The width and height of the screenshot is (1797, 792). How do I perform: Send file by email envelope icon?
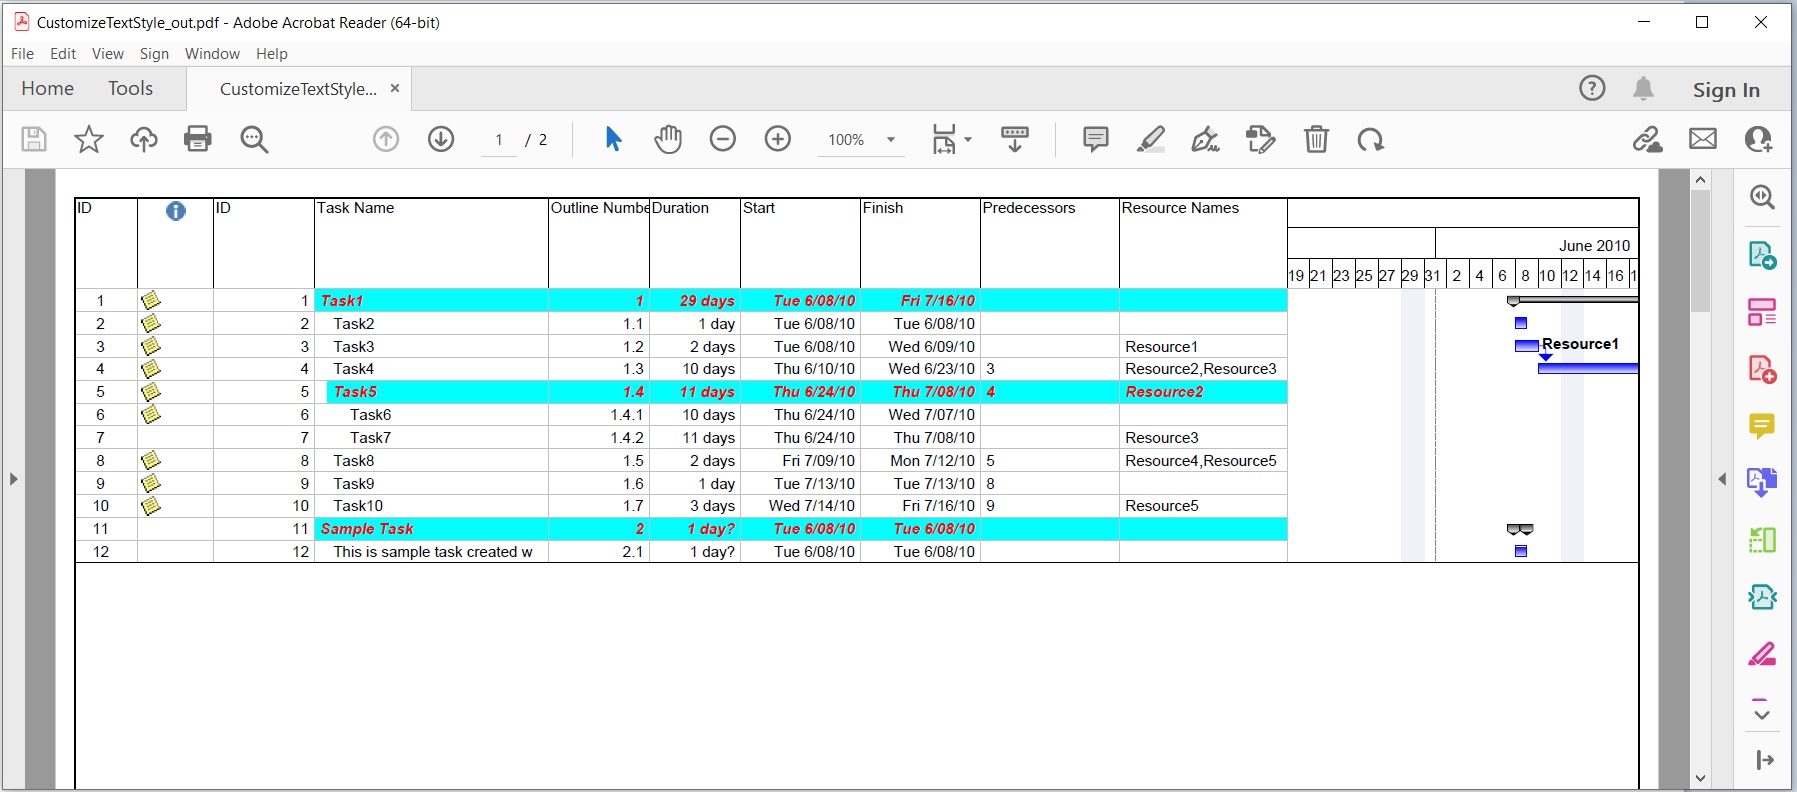[x=1703, y=139]
